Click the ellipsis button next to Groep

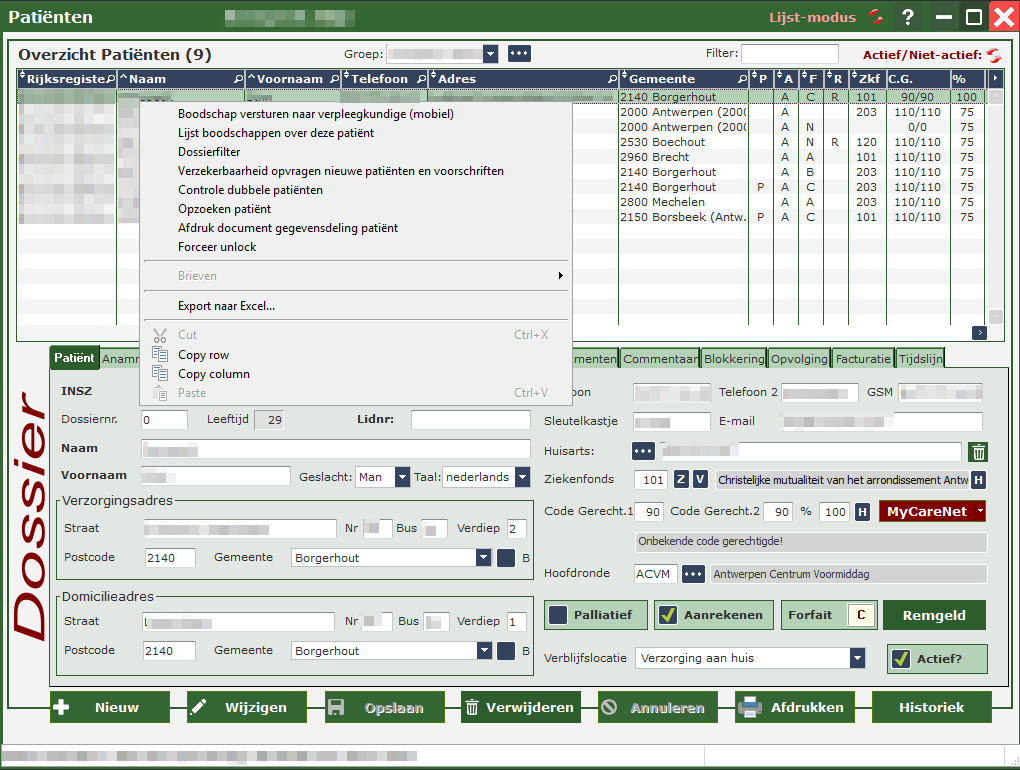(519, 54)
